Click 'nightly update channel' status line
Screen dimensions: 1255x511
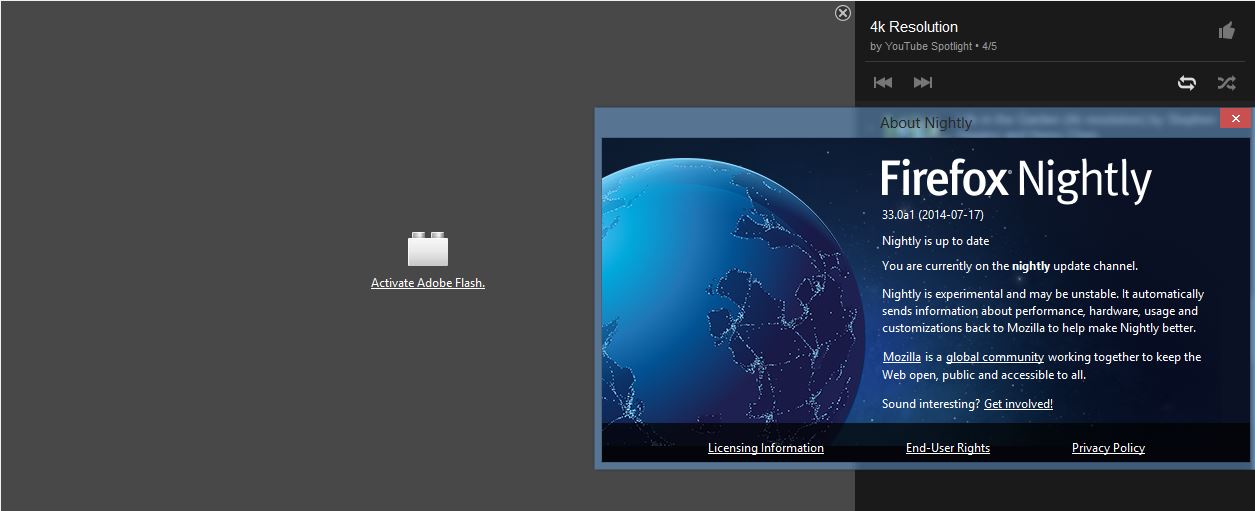pos(1010,266)
